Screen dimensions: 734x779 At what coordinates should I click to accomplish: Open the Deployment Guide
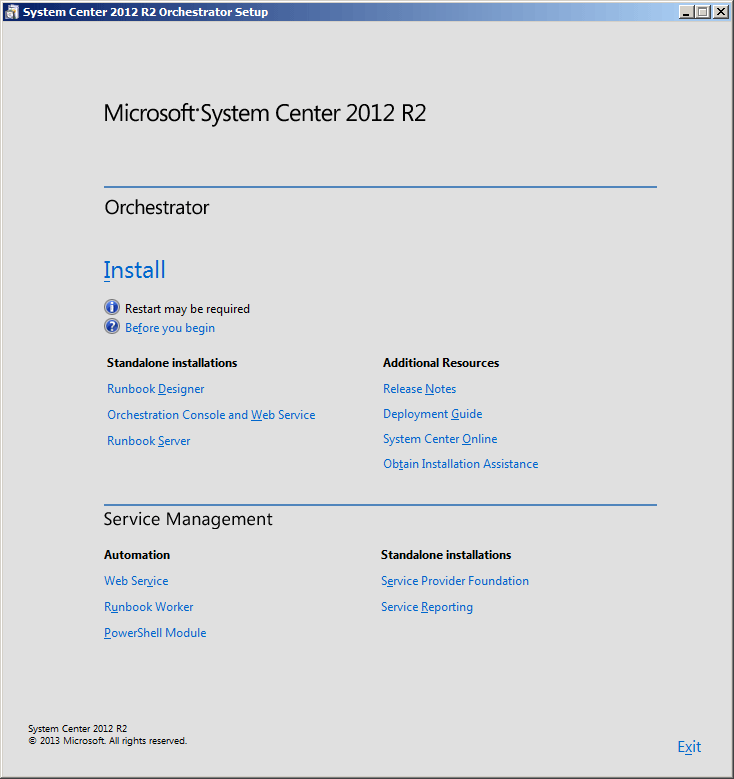point(432,414)
